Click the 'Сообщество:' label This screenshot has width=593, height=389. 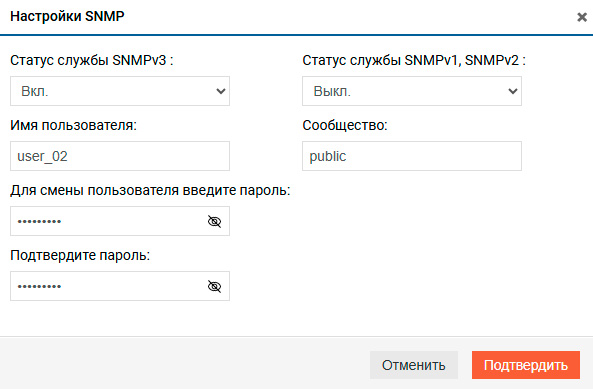pos(345,126)
